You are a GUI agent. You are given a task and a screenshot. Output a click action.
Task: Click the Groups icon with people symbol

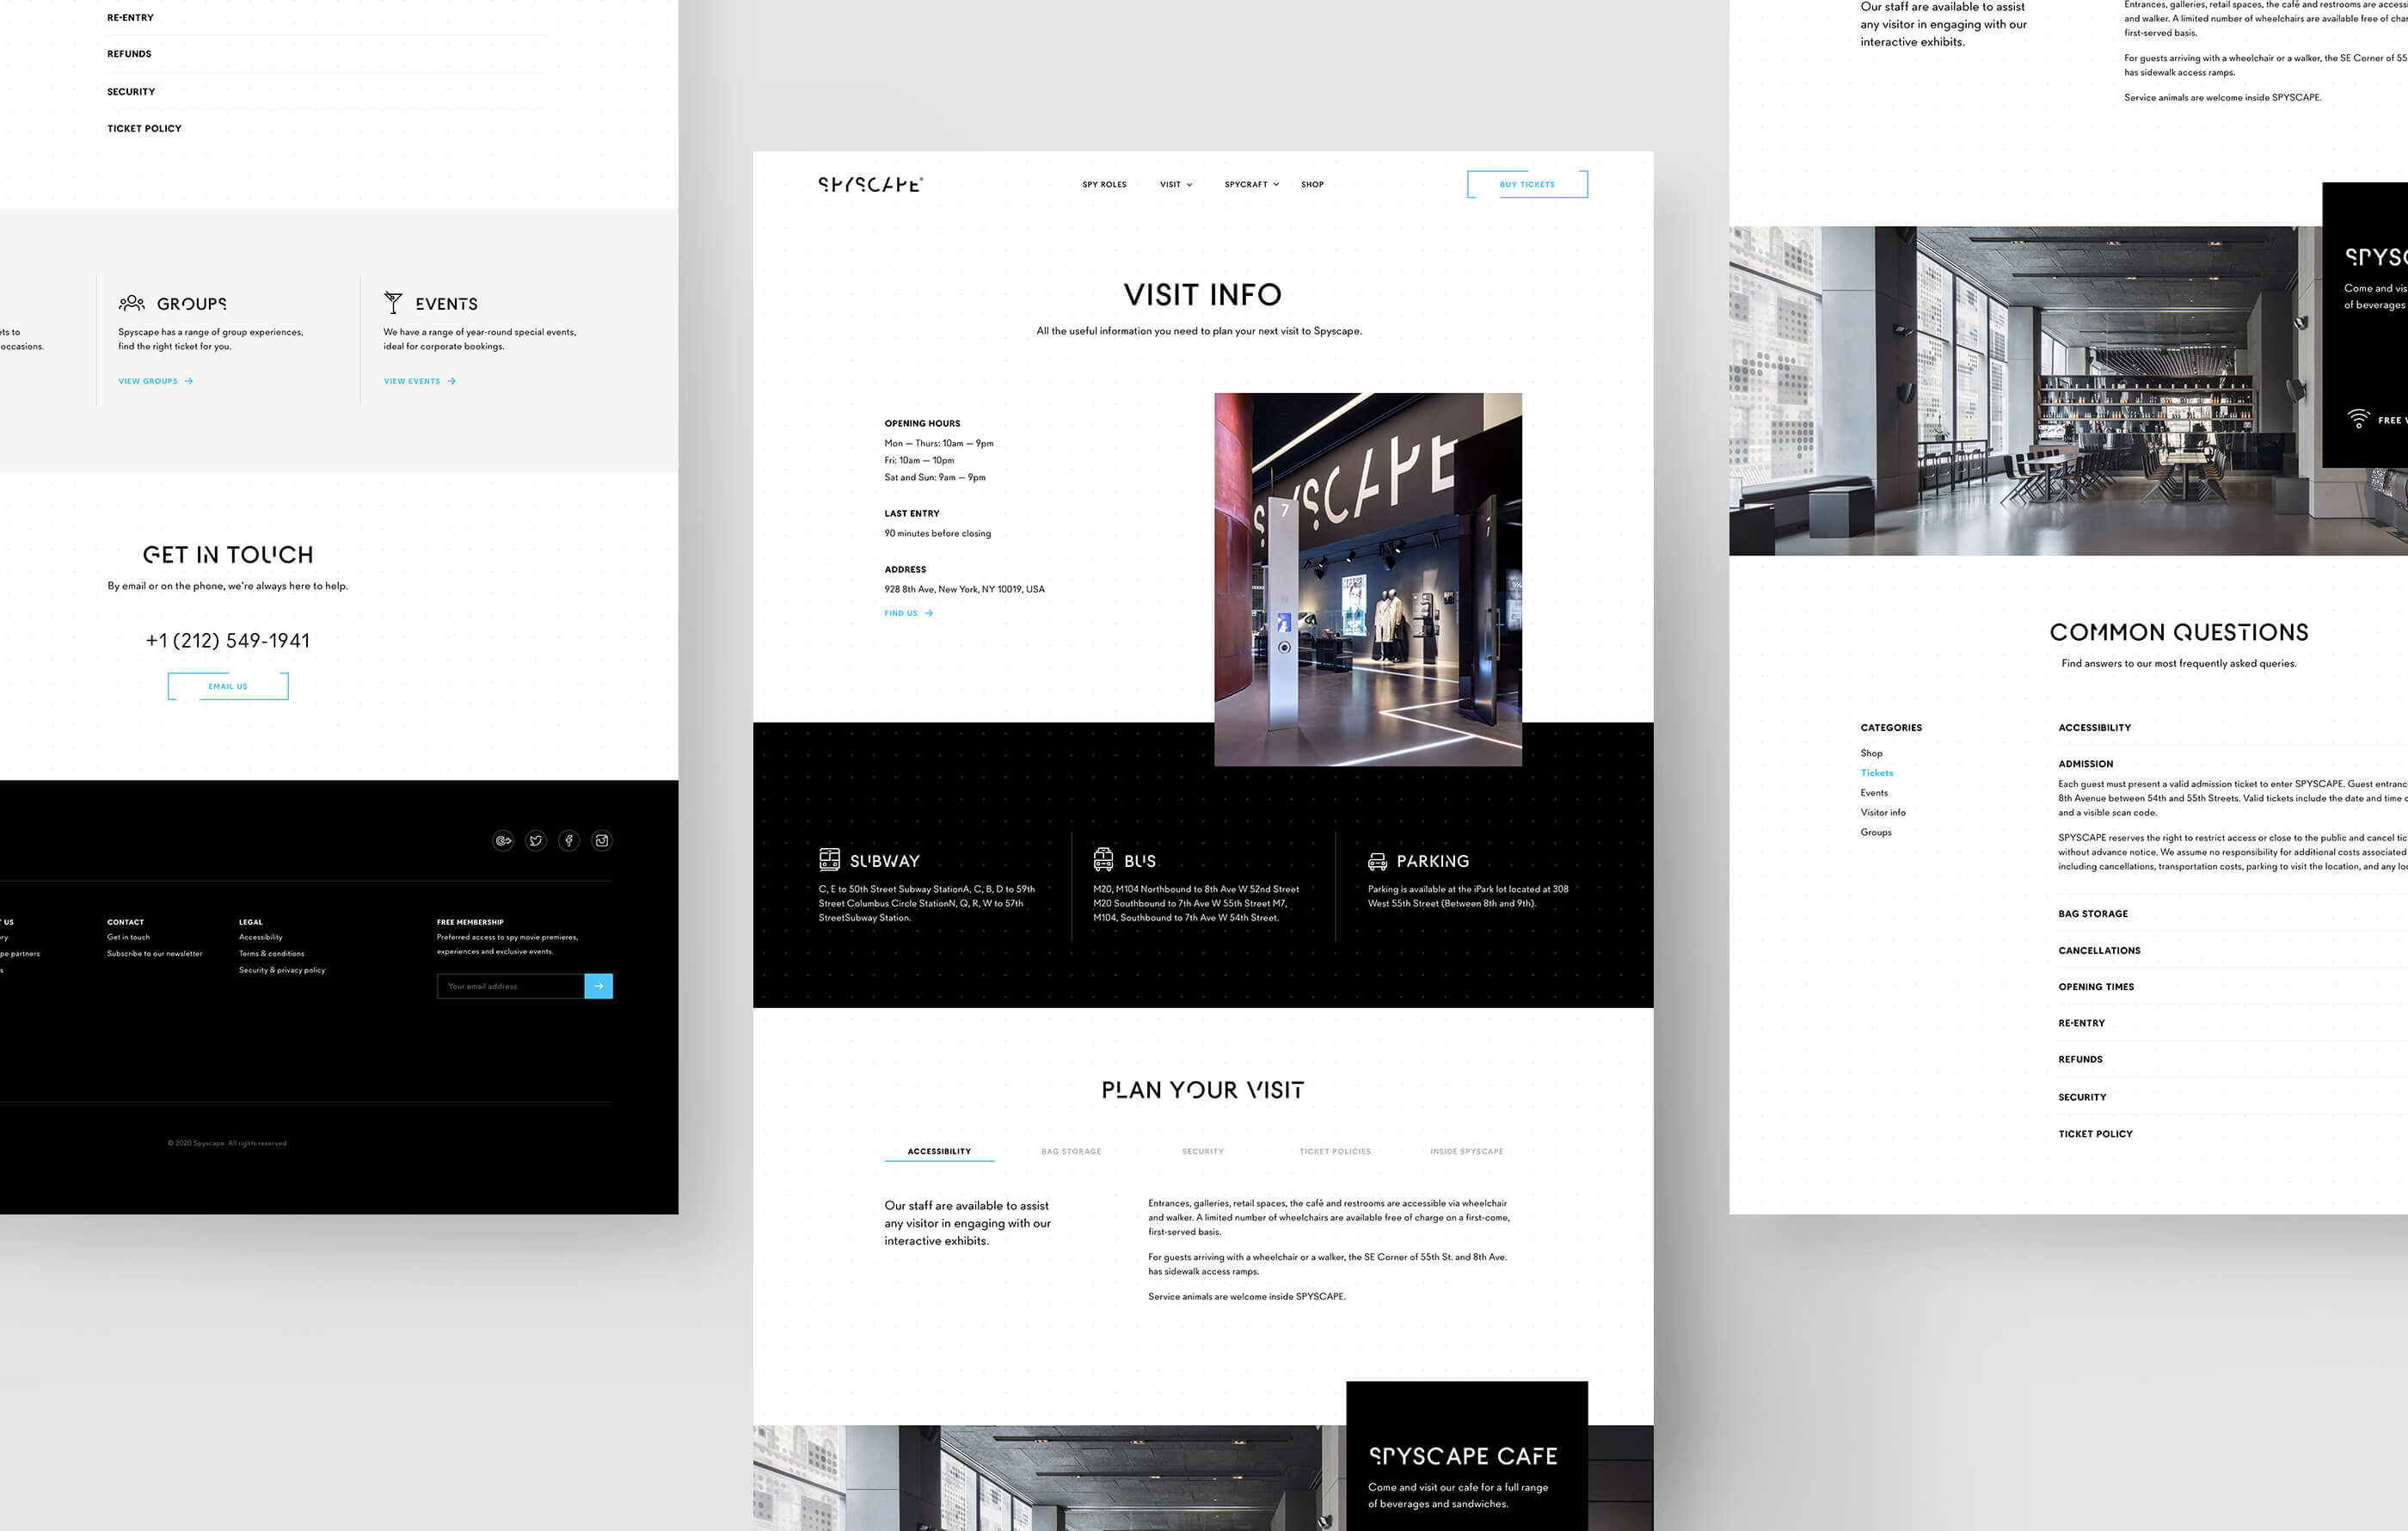(x=130, y=302)
